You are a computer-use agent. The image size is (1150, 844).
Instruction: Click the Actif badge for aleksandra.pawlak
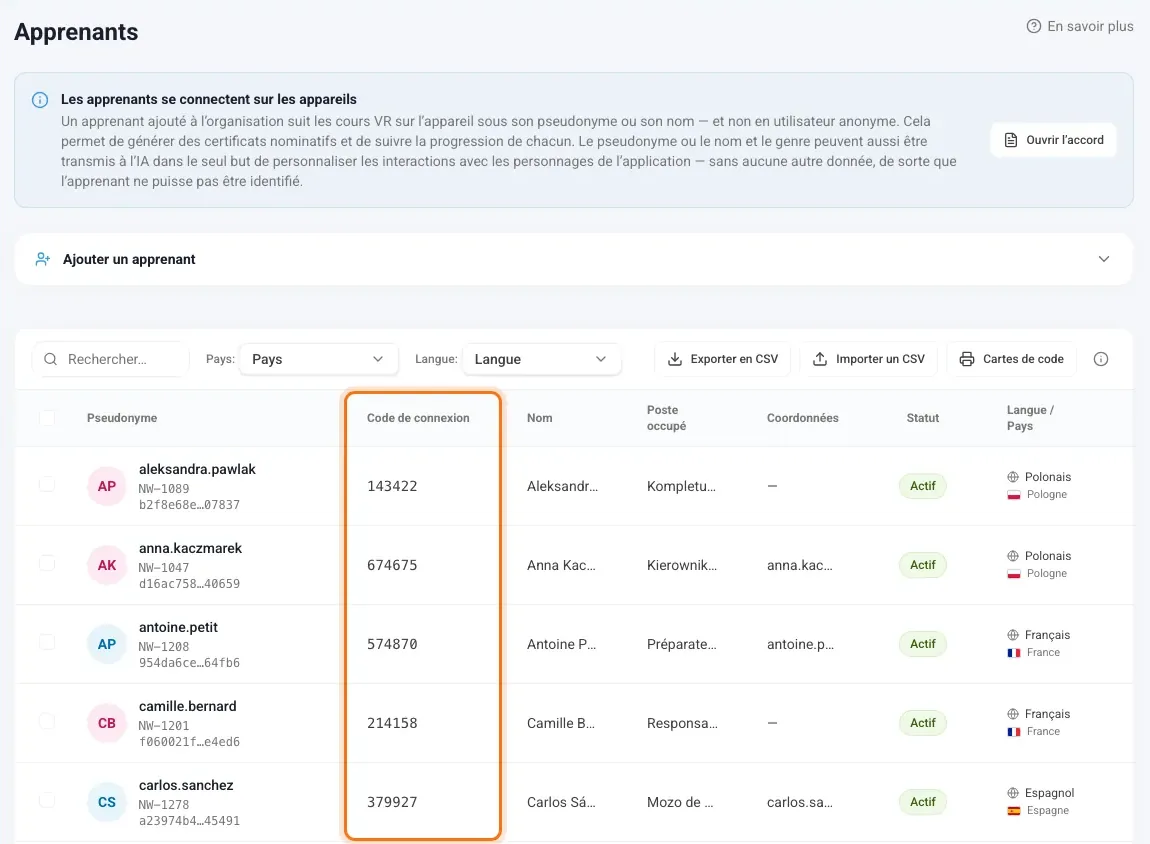(x=923, y=486)
